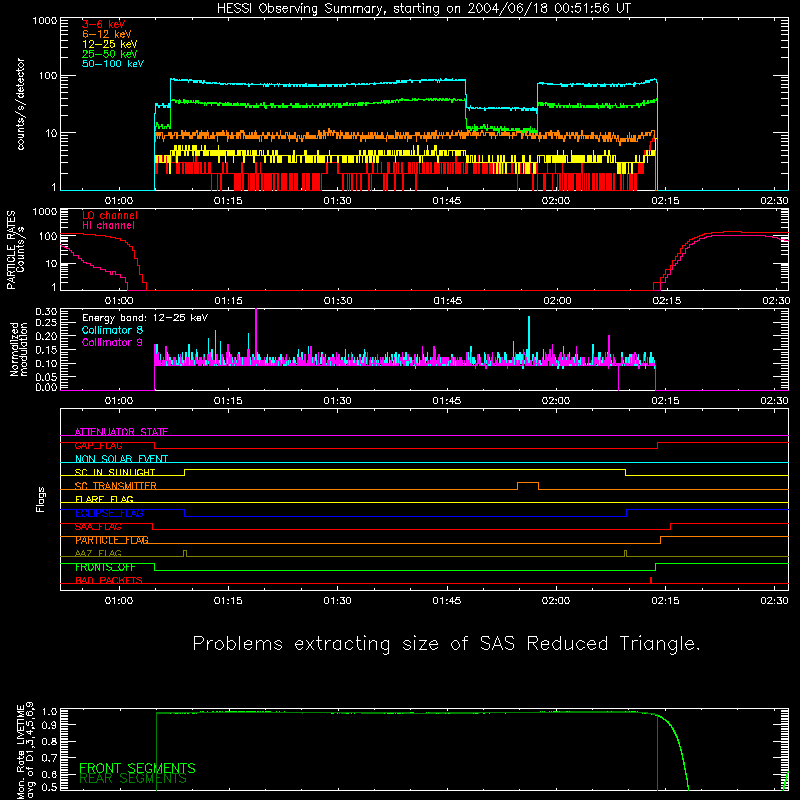Viewport: 800px width, 800px height.
Task: Click the SC_IN_SUNLIGHT flag label
Action: (115, 472)
